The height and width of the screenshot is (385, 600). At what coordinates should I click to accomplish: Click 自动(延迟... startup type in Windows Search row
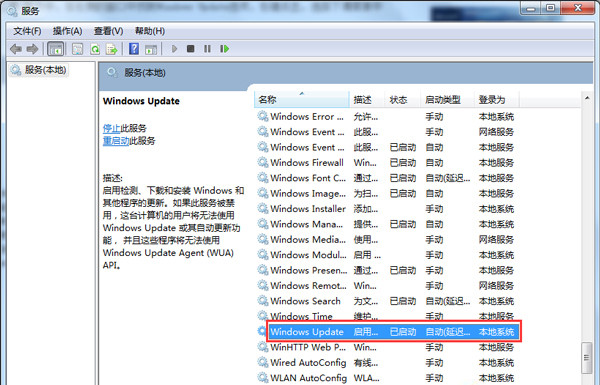click(448, 301)
